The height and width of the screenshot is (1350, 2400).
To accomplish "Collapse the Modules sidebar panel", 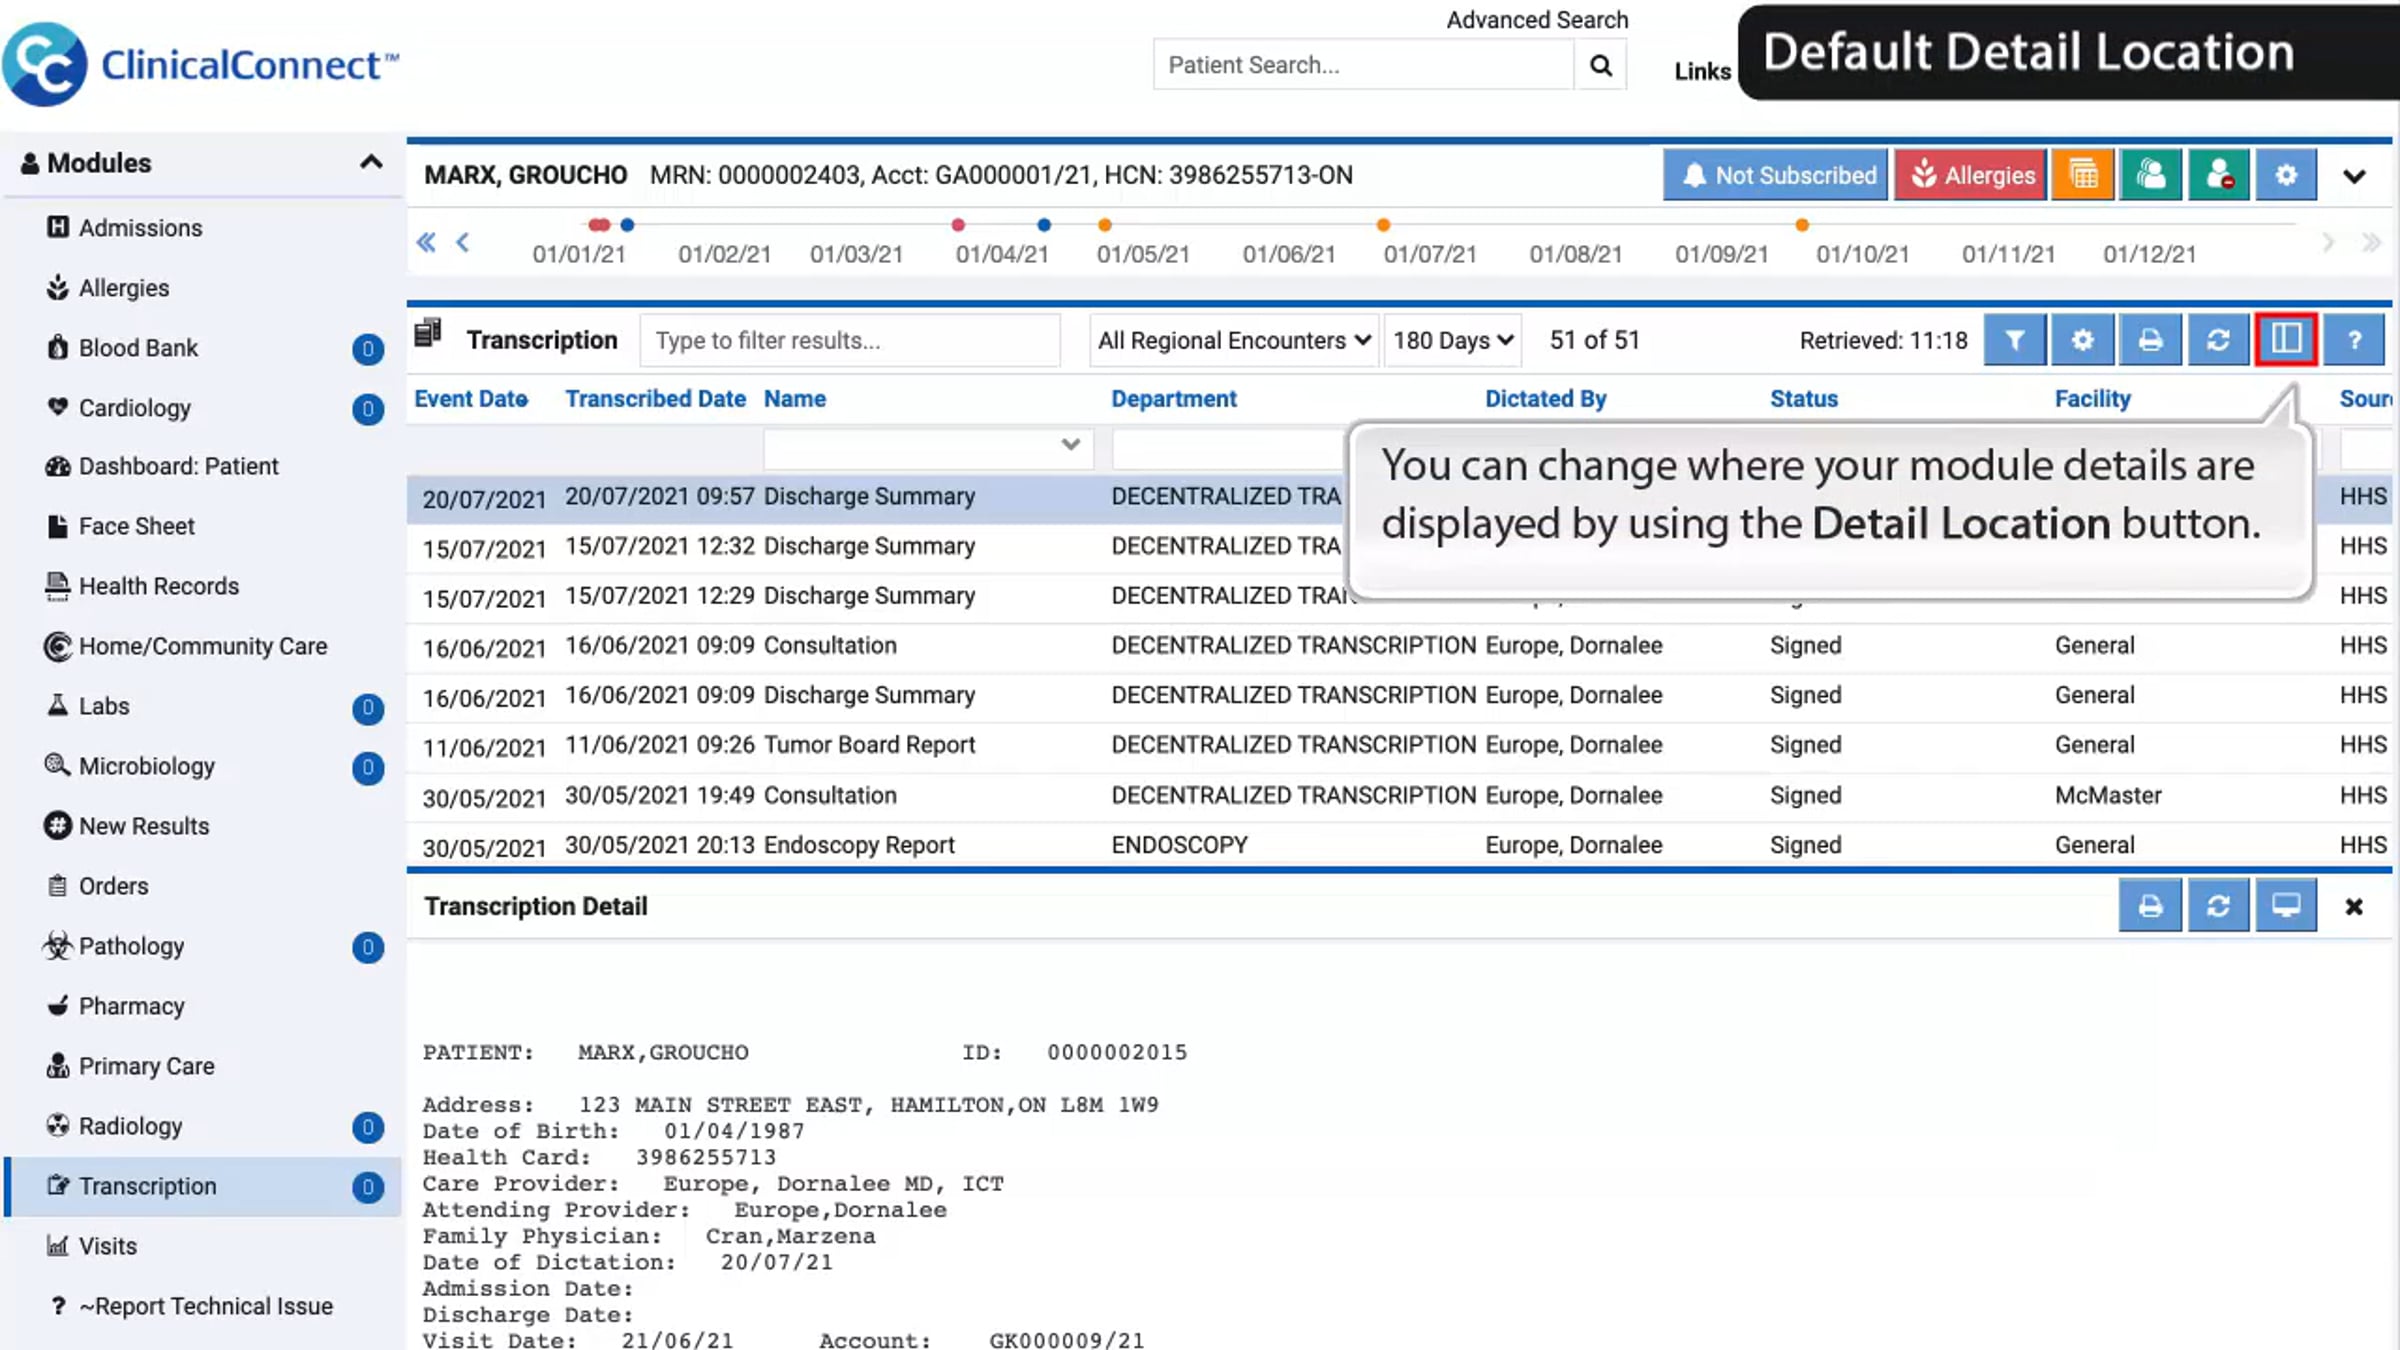I will coord(371,162).
